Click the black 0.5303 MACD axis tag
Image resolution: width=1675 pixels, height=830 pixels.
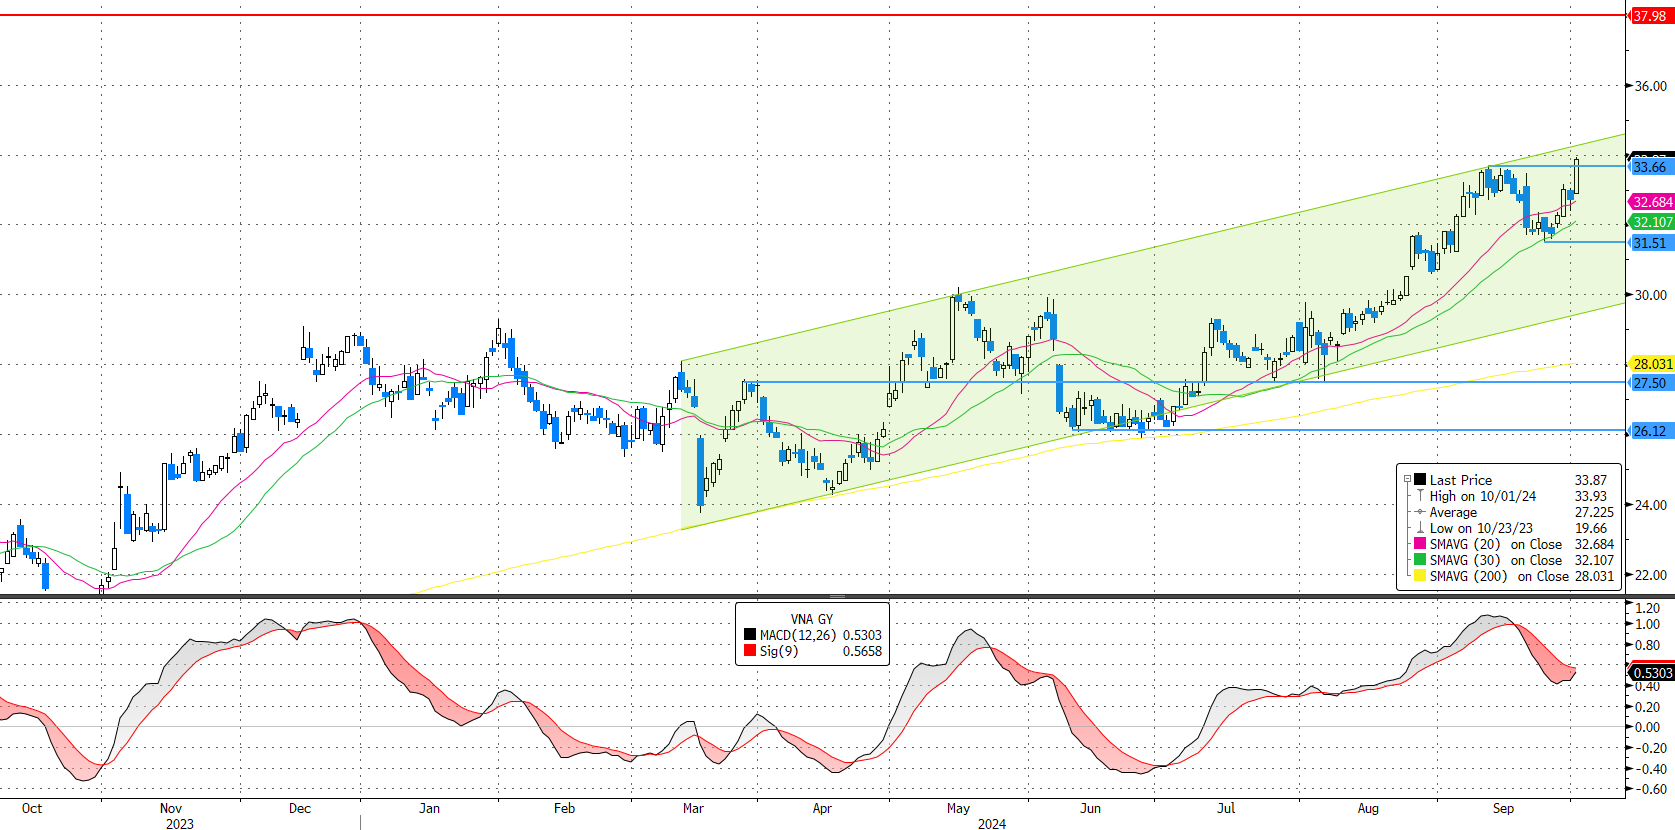pyautogui.click(x=1652, y=673)
